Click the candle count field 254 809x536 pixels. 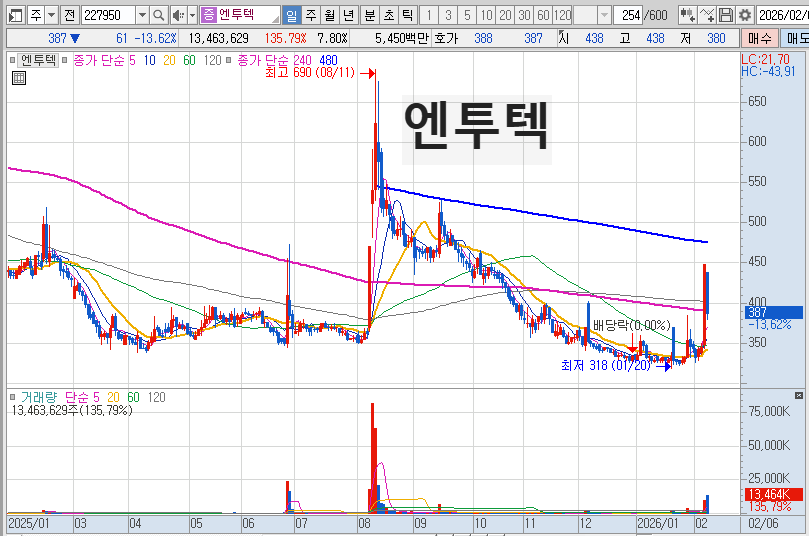[628, 15]
